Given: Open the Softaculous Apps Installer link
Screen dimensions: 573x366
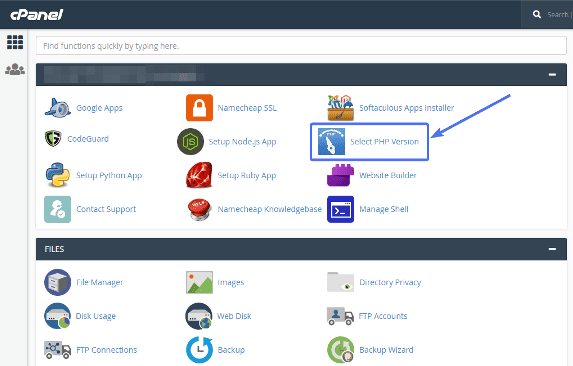Looking at the screenshot, I should click(x=407, y=108).
